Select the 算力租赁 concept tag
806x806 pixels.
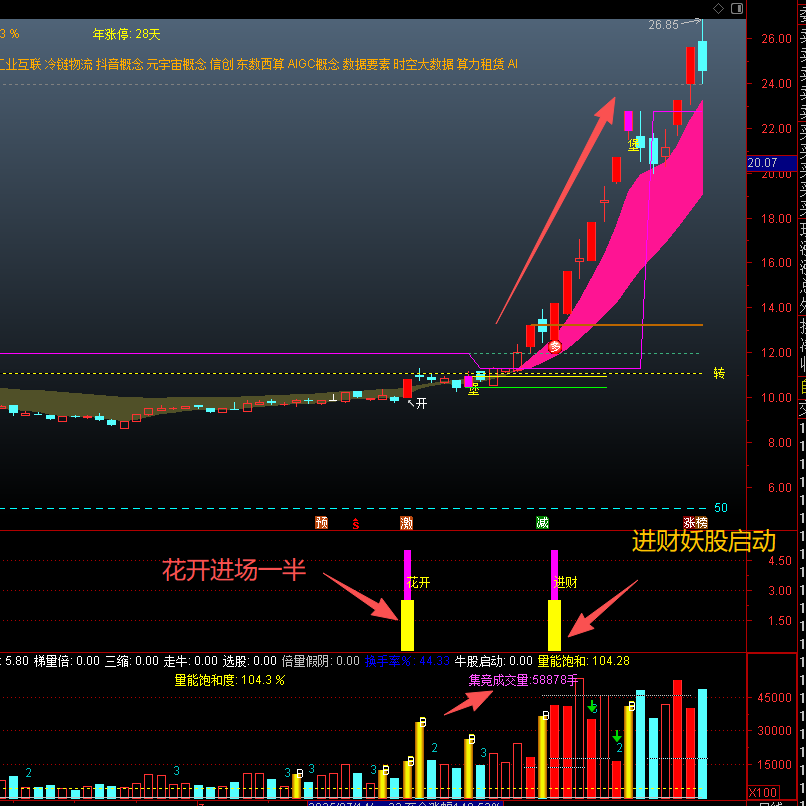click(481, 64)
